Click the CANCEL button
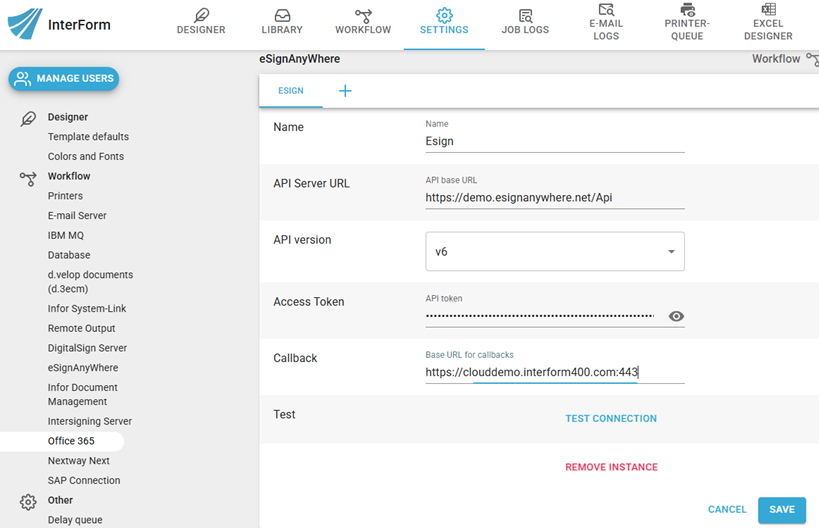The width and height of the screenshot is (819, 528). (727, 509)
